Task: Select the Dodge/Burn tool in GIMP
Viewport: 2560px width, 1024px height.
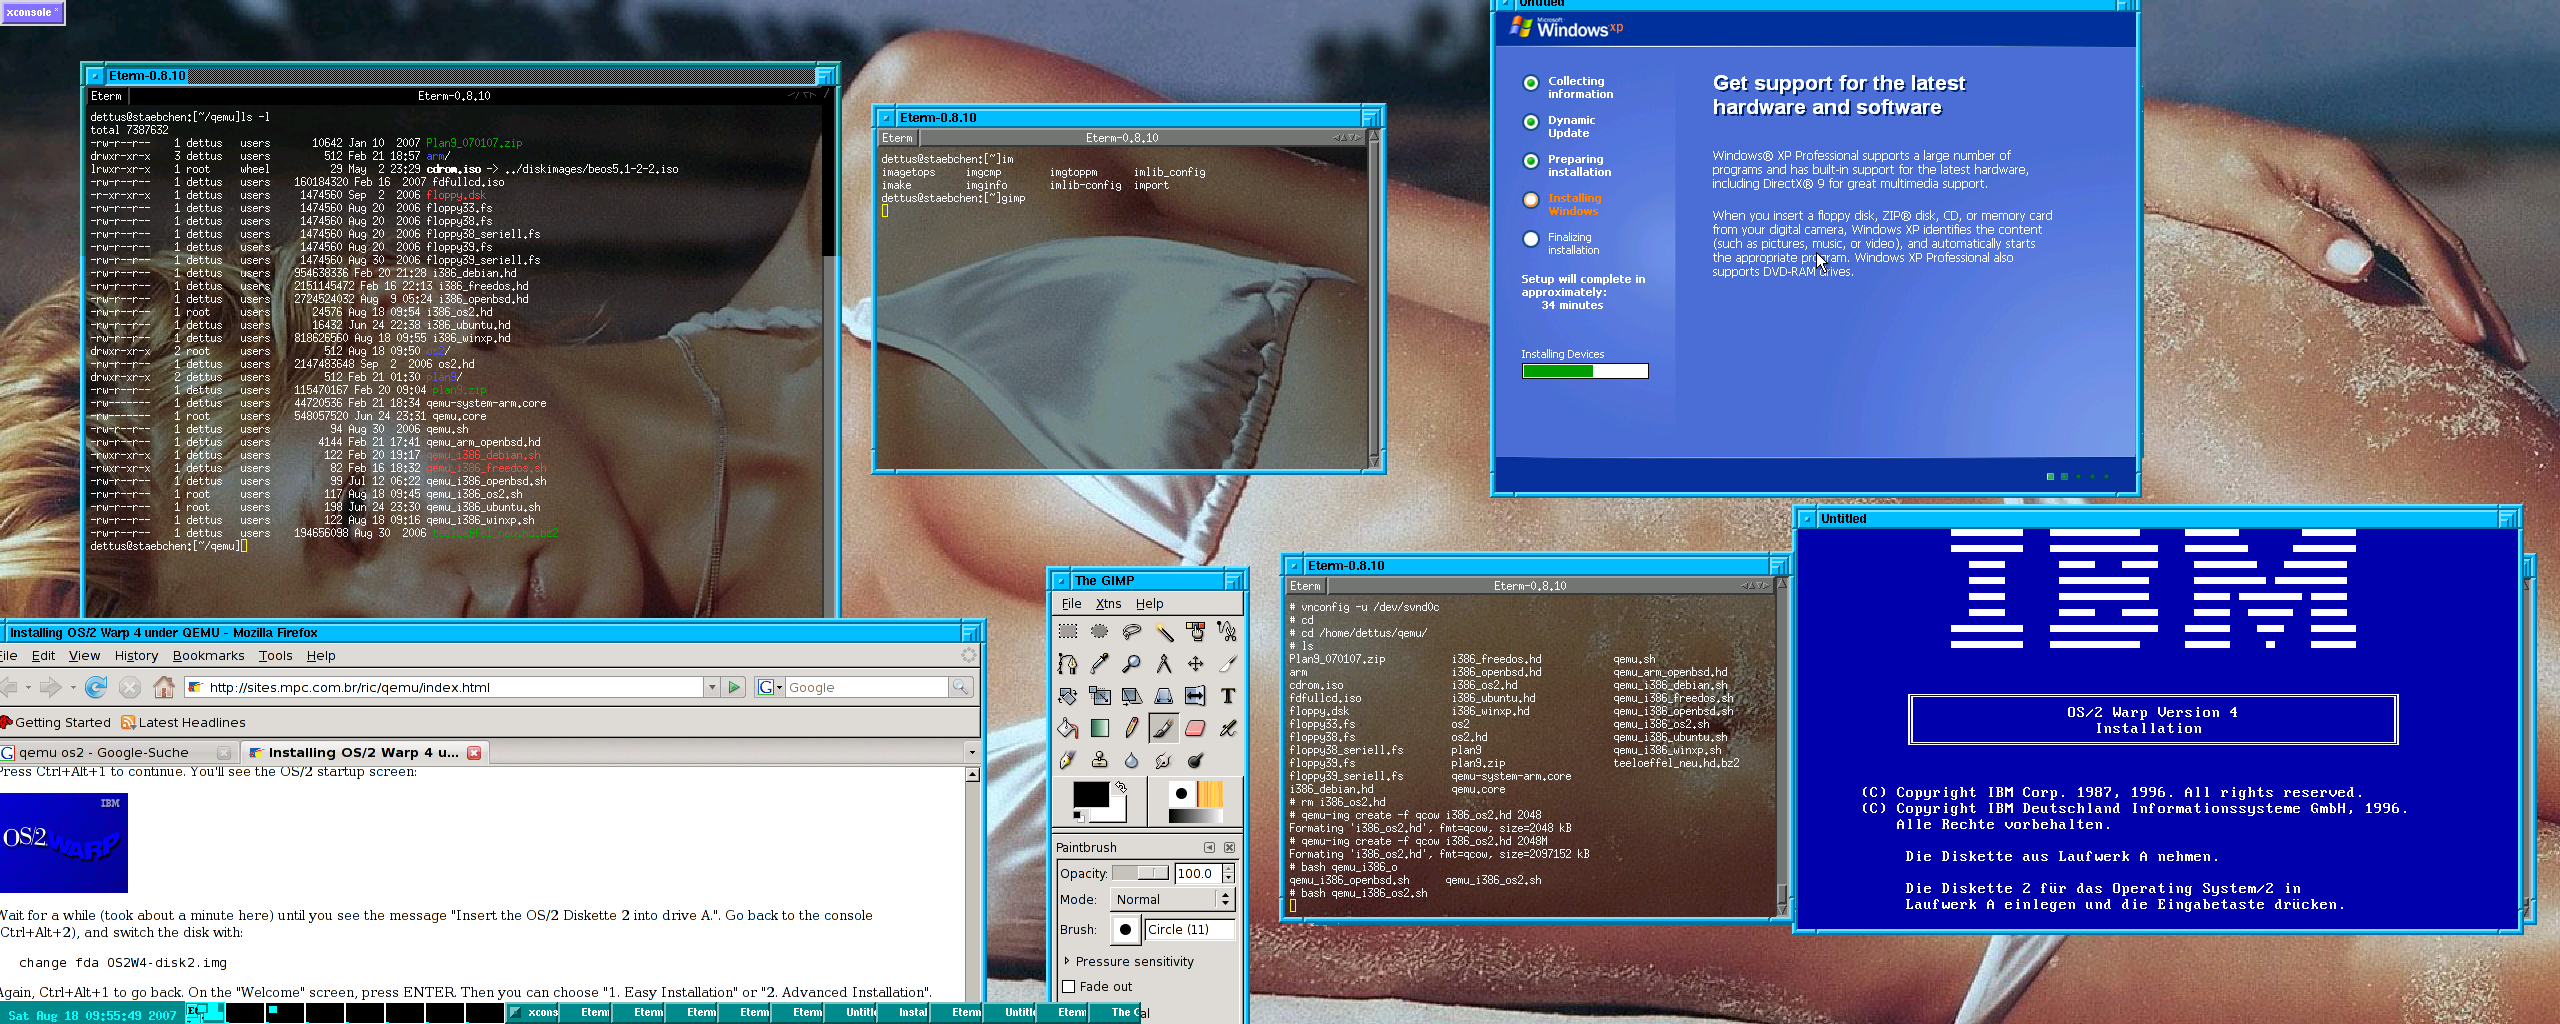Action: click(x=1196, y=760)
